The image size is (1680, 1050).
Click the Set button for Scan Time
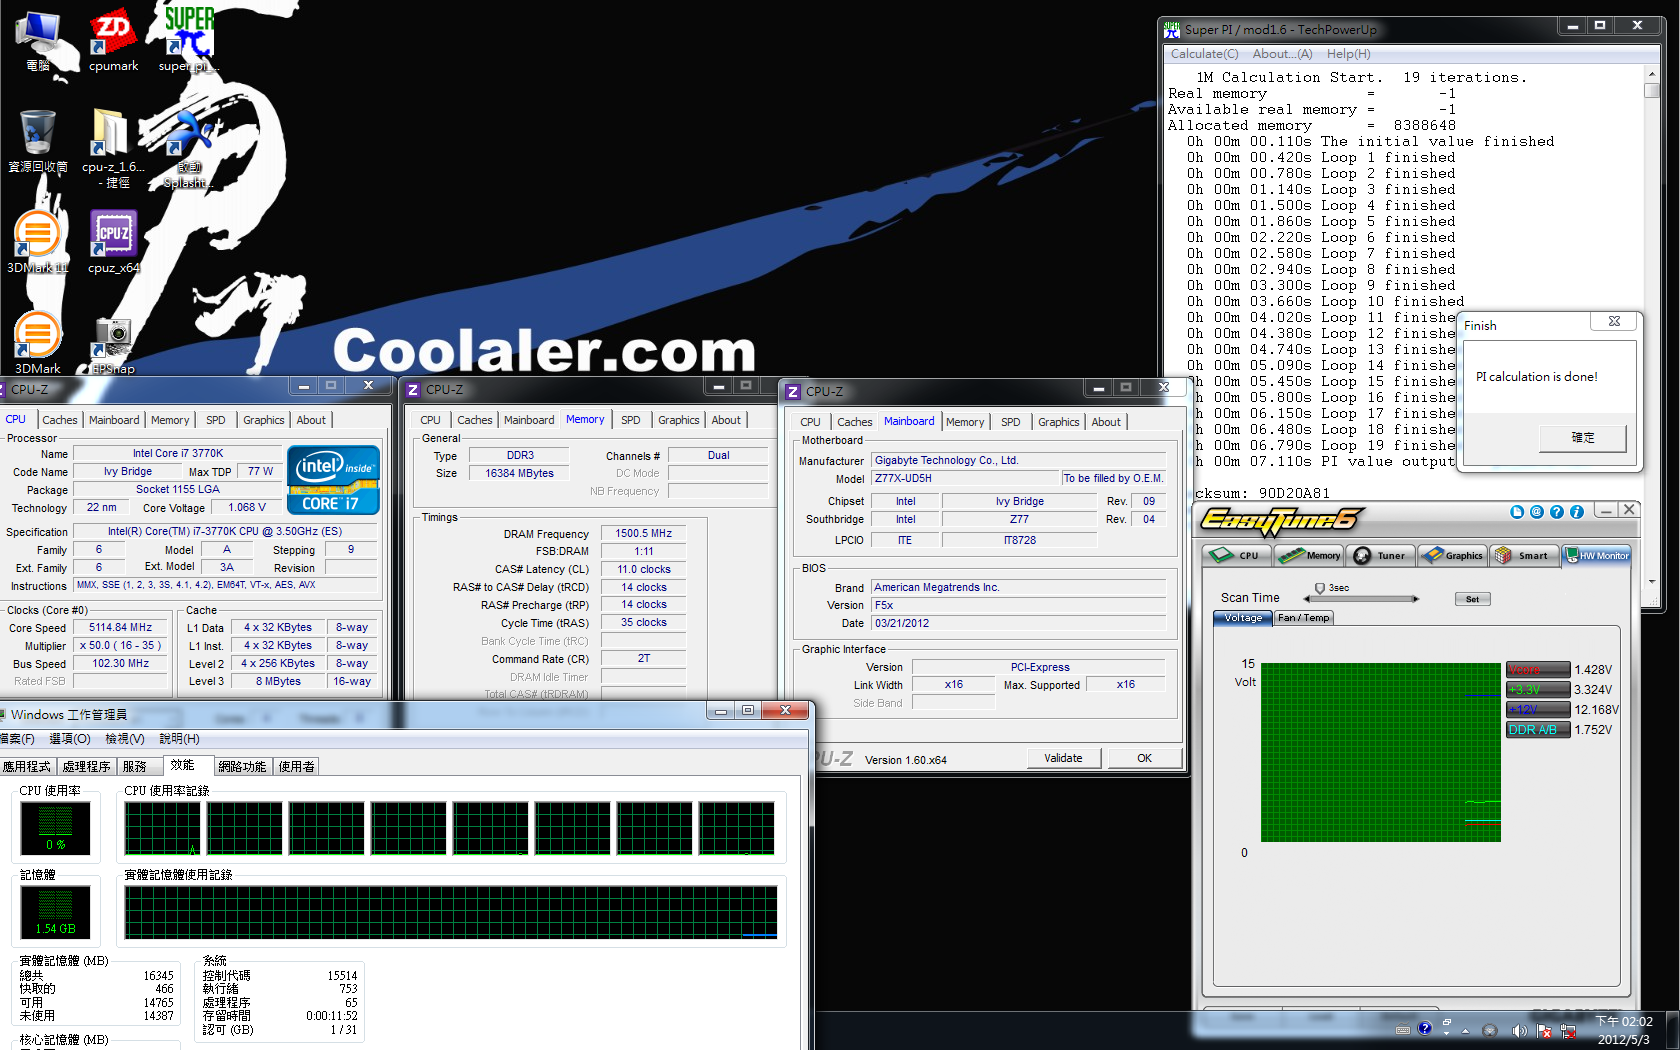[1472, 599]
